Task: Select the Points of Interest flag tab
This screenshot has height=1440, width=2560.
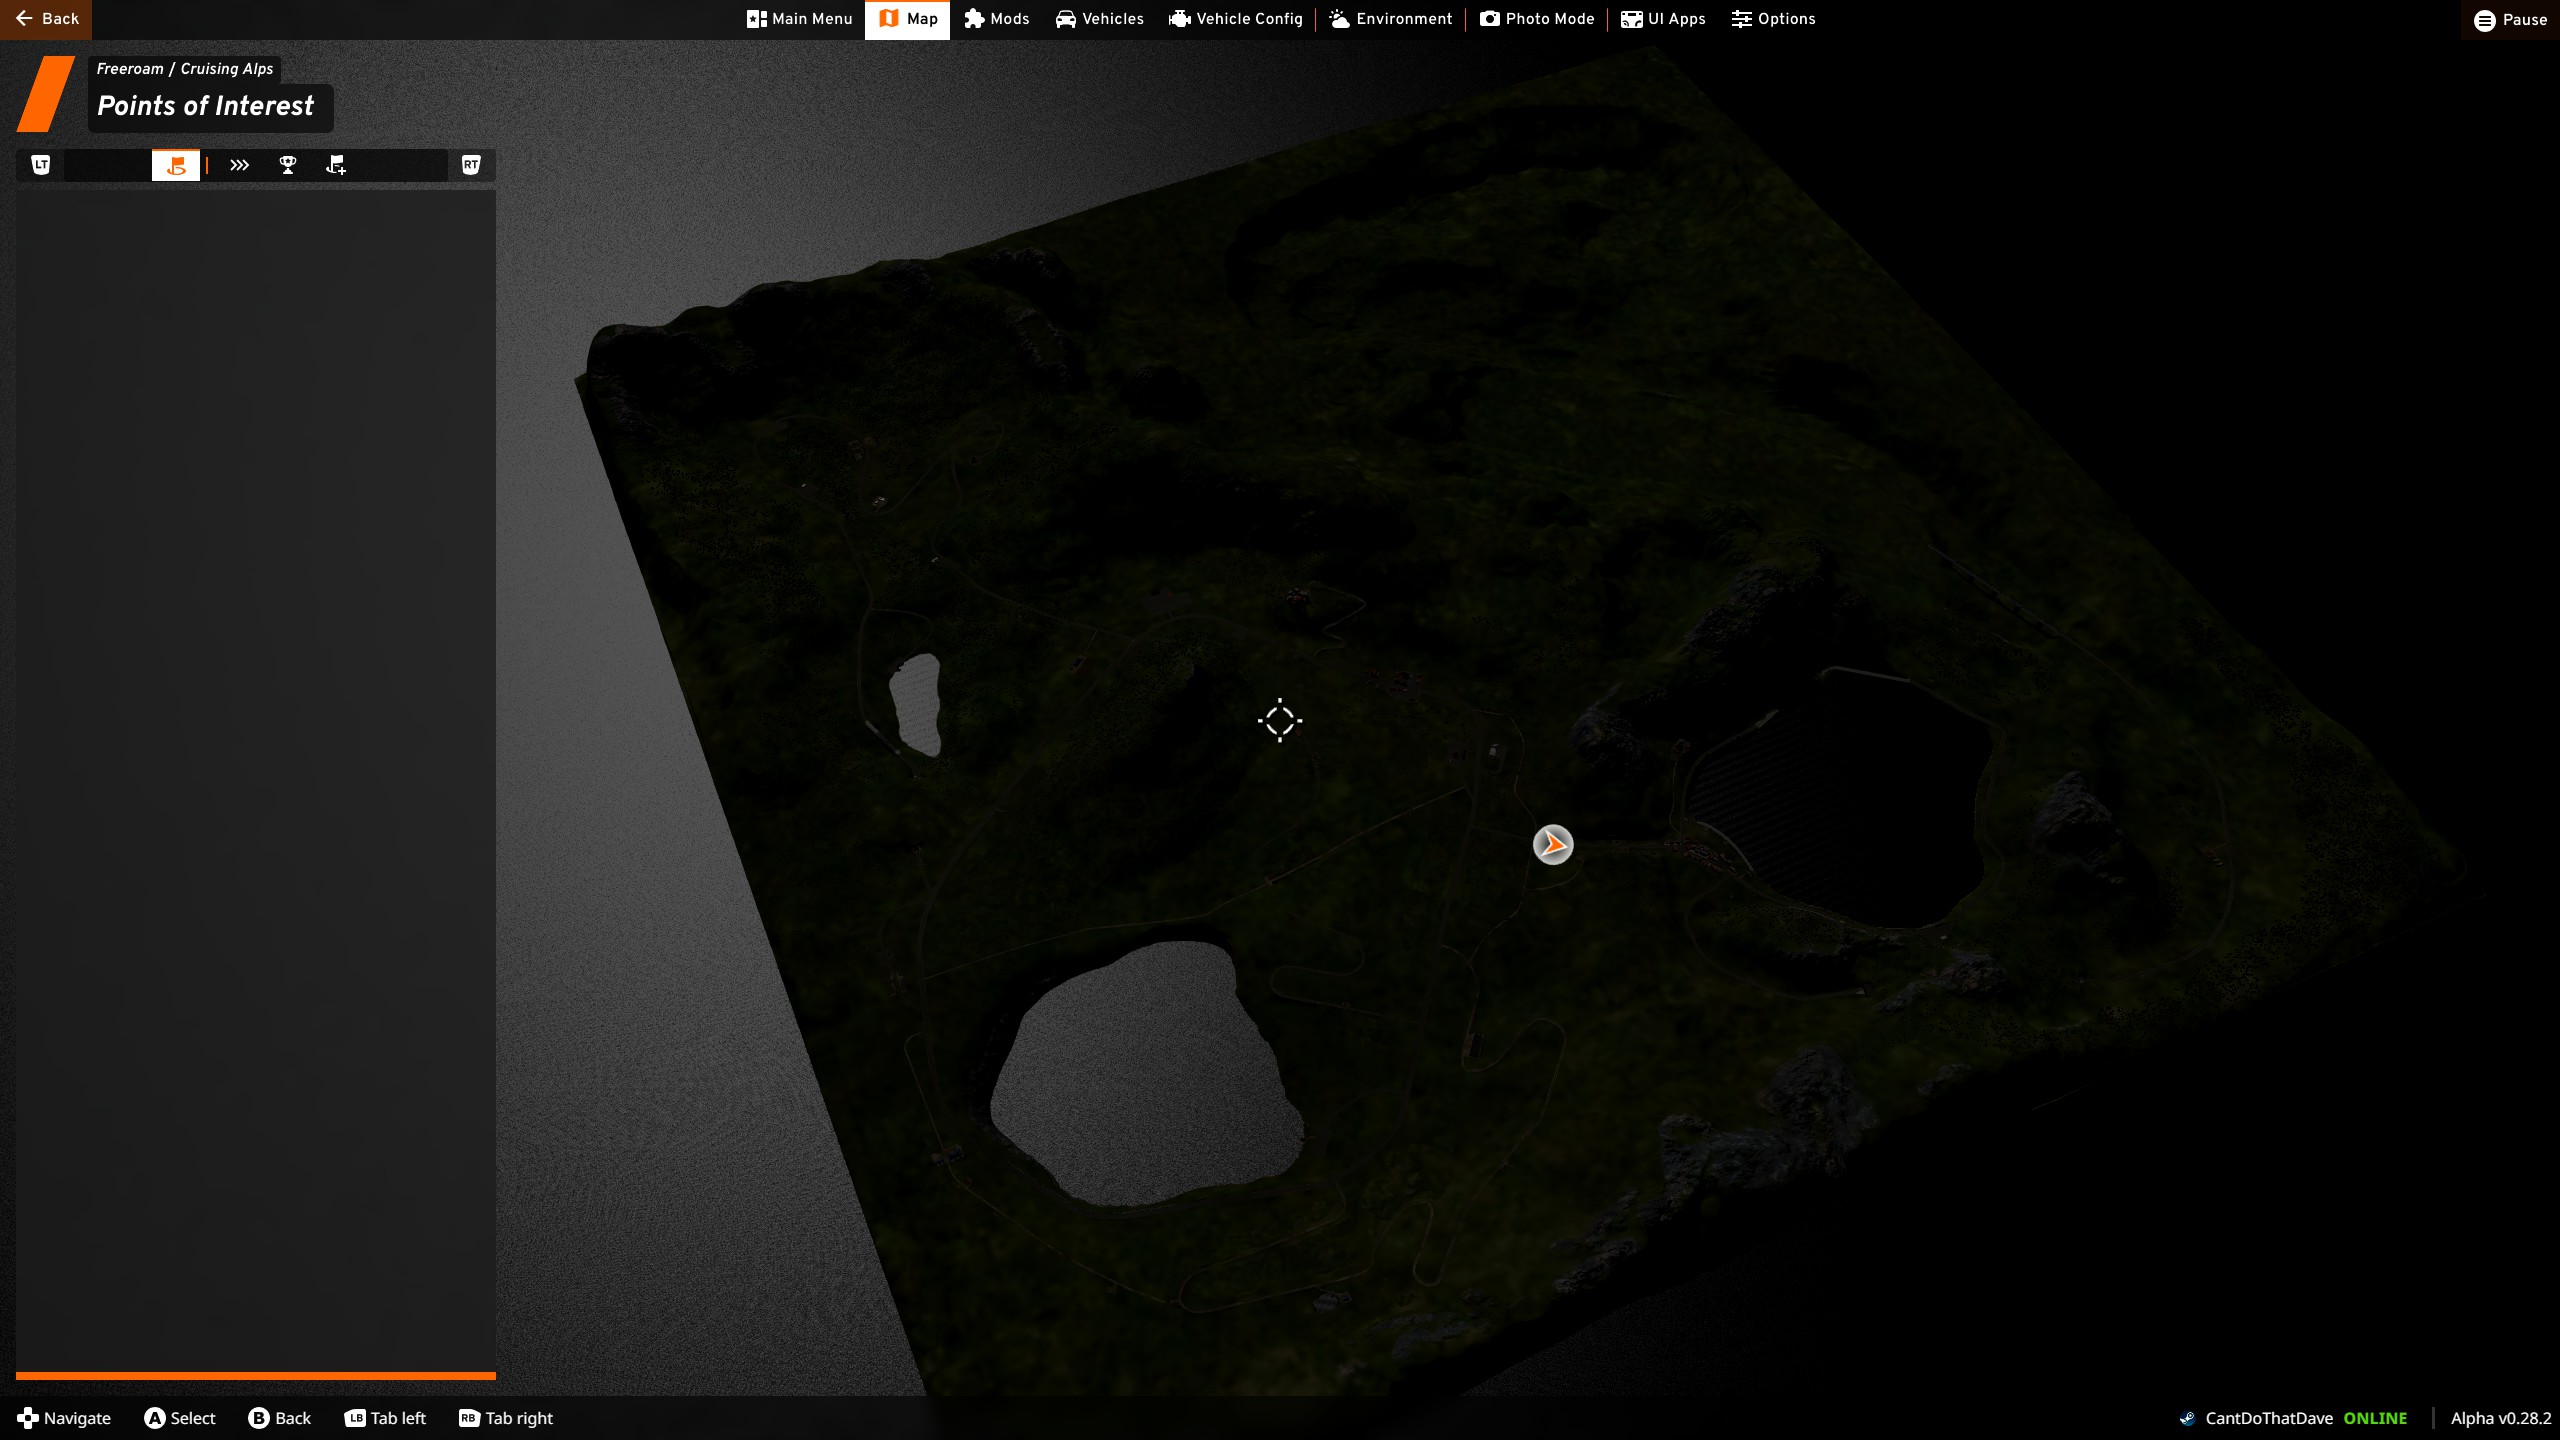Action: coord(176,165)
